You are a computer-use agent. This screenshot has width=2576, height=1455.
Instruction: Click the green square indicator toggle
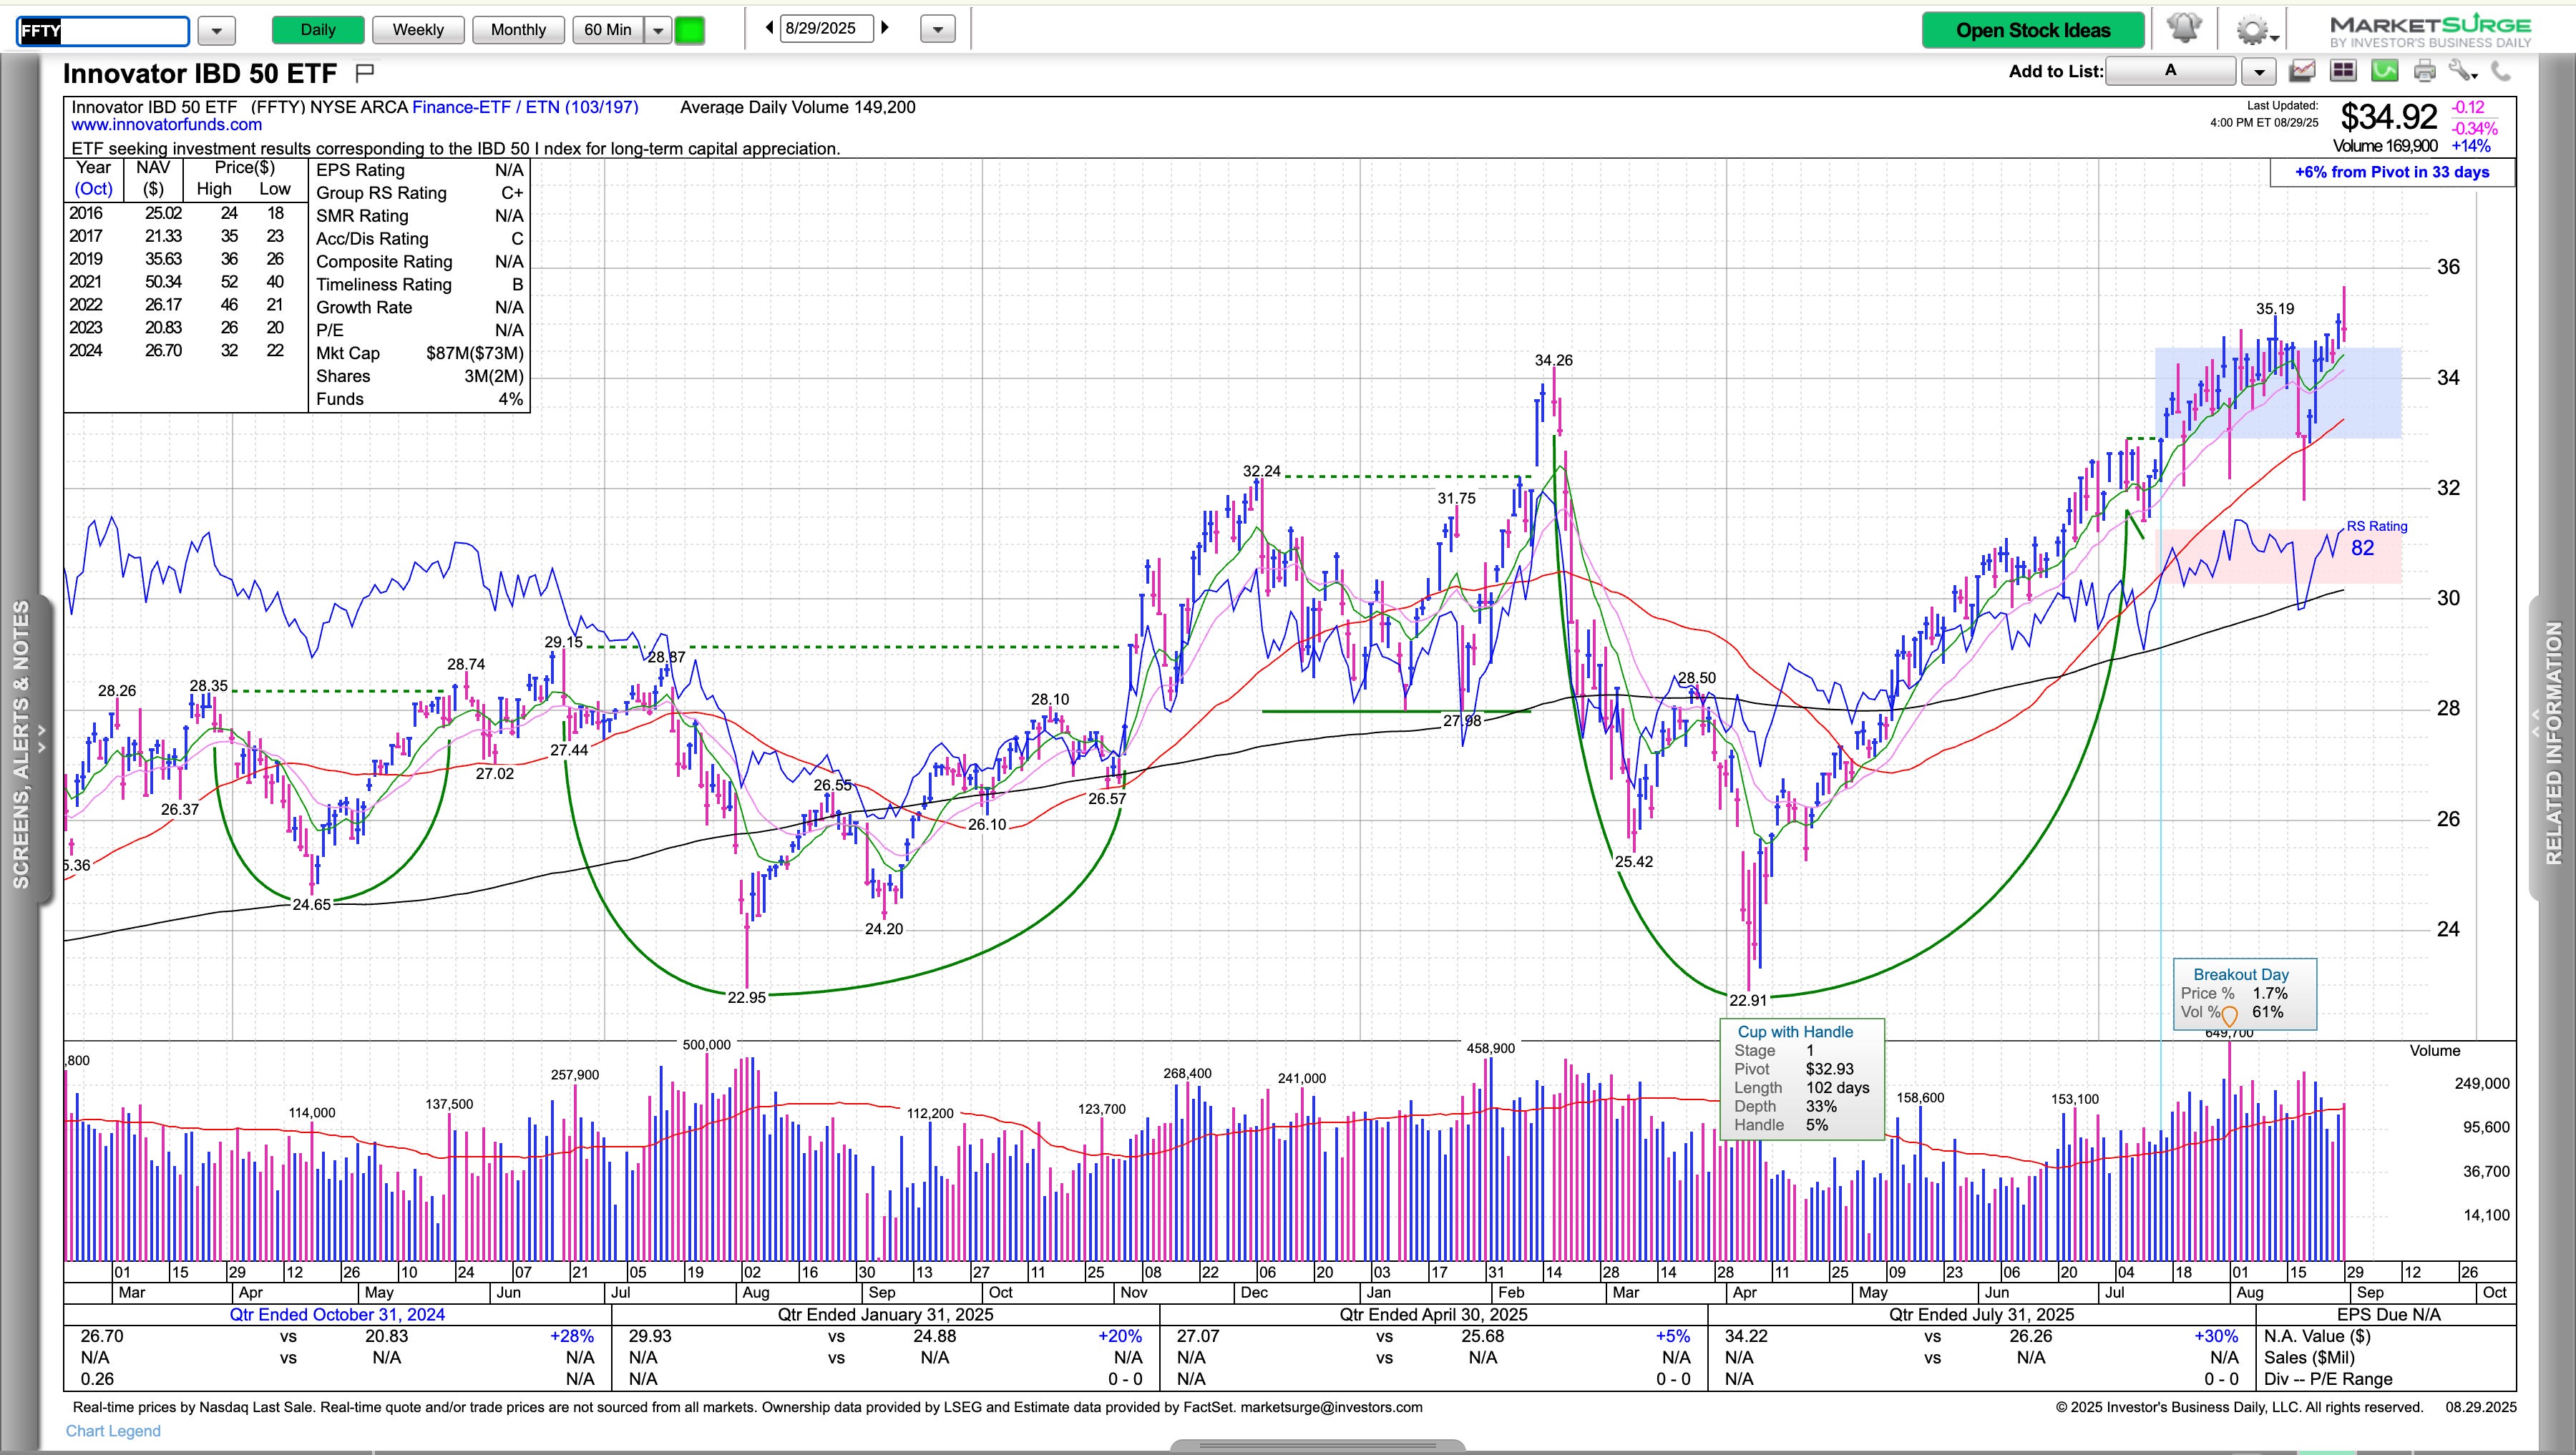pyautogui.click(x=690, y=30)
